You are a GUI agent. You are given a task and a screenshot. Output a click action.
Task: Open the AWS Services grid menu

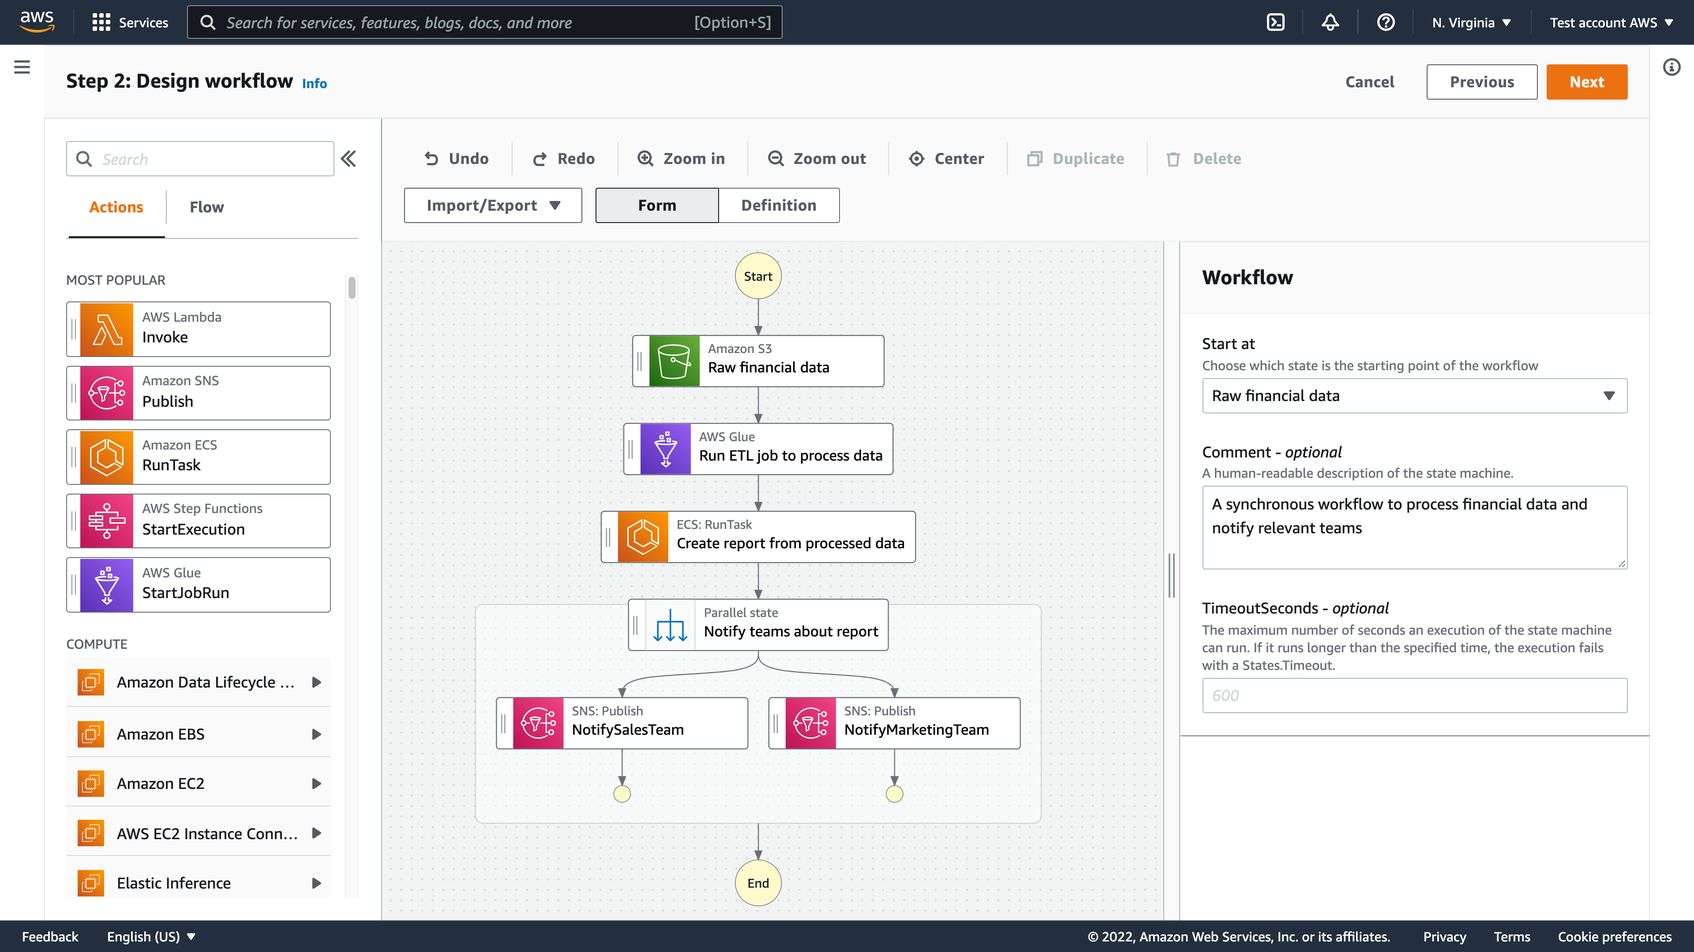[100, 21]
